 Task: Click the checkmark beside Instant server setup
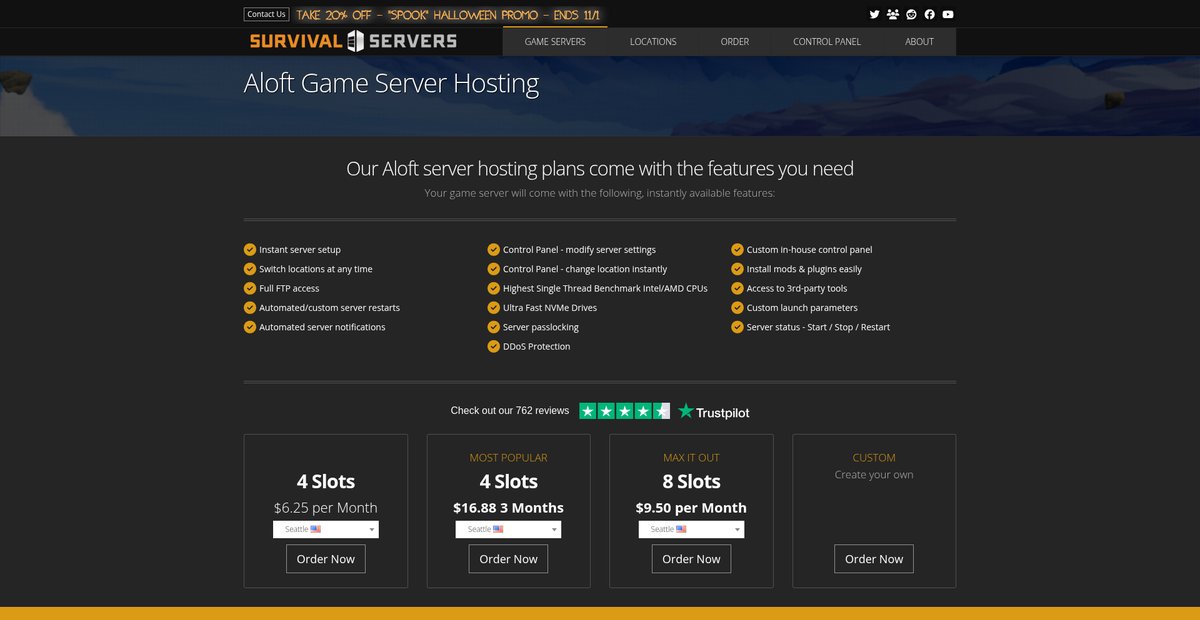pyautogui.click(x=250, y=250)
